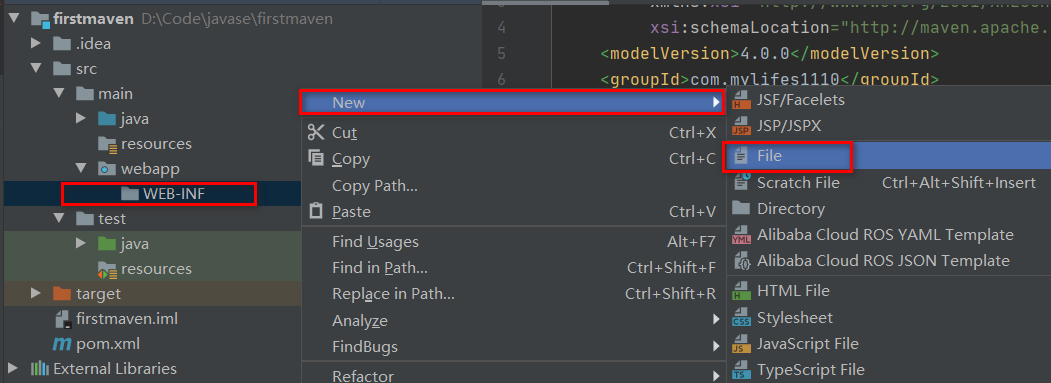Expand the .idea folder arrow
Image resolution: width=1051 pixels, height=383 pixels.
coord(36,44)
